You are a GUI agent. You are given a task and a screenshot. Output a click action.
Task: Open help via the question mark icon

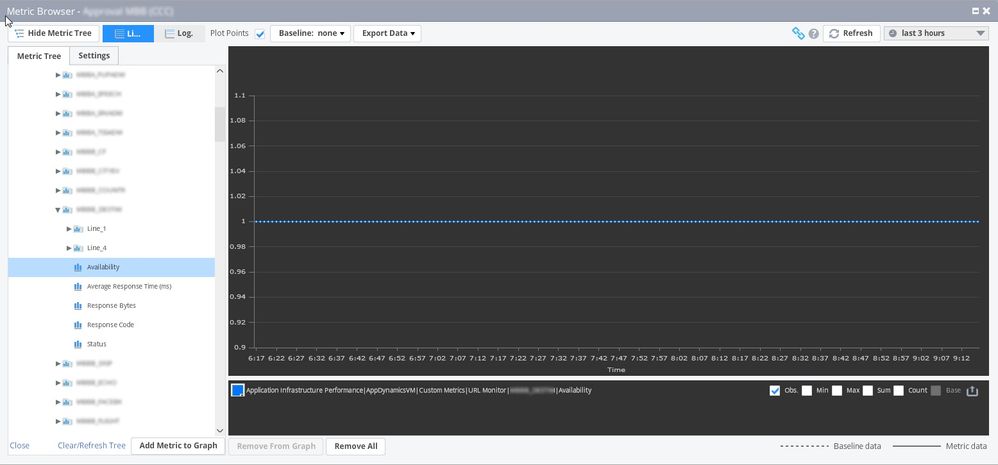pos(813,33)
